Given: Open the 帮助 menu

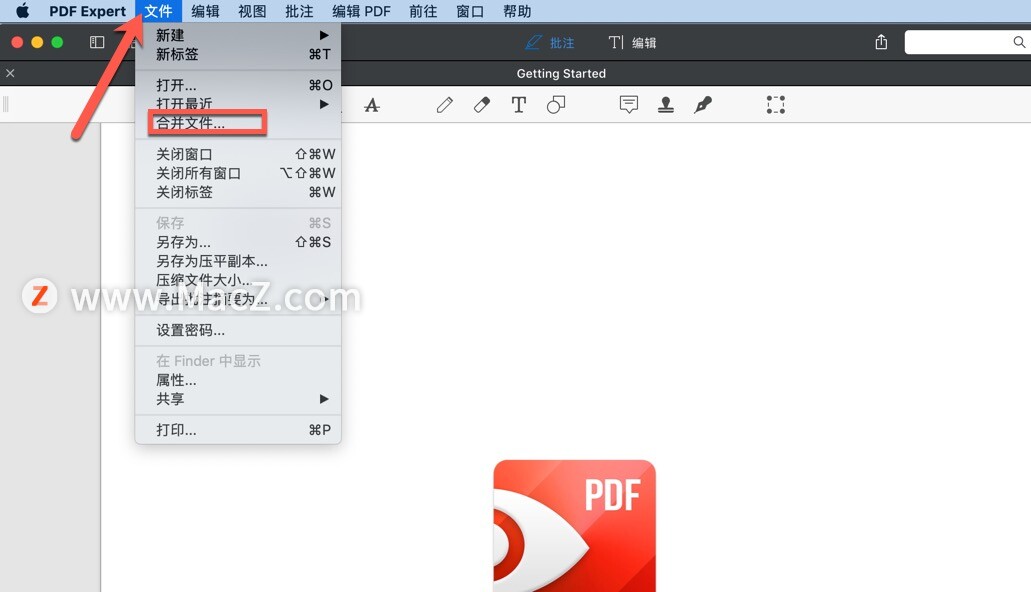Looking at the screenshot, I should click(517, 11).
